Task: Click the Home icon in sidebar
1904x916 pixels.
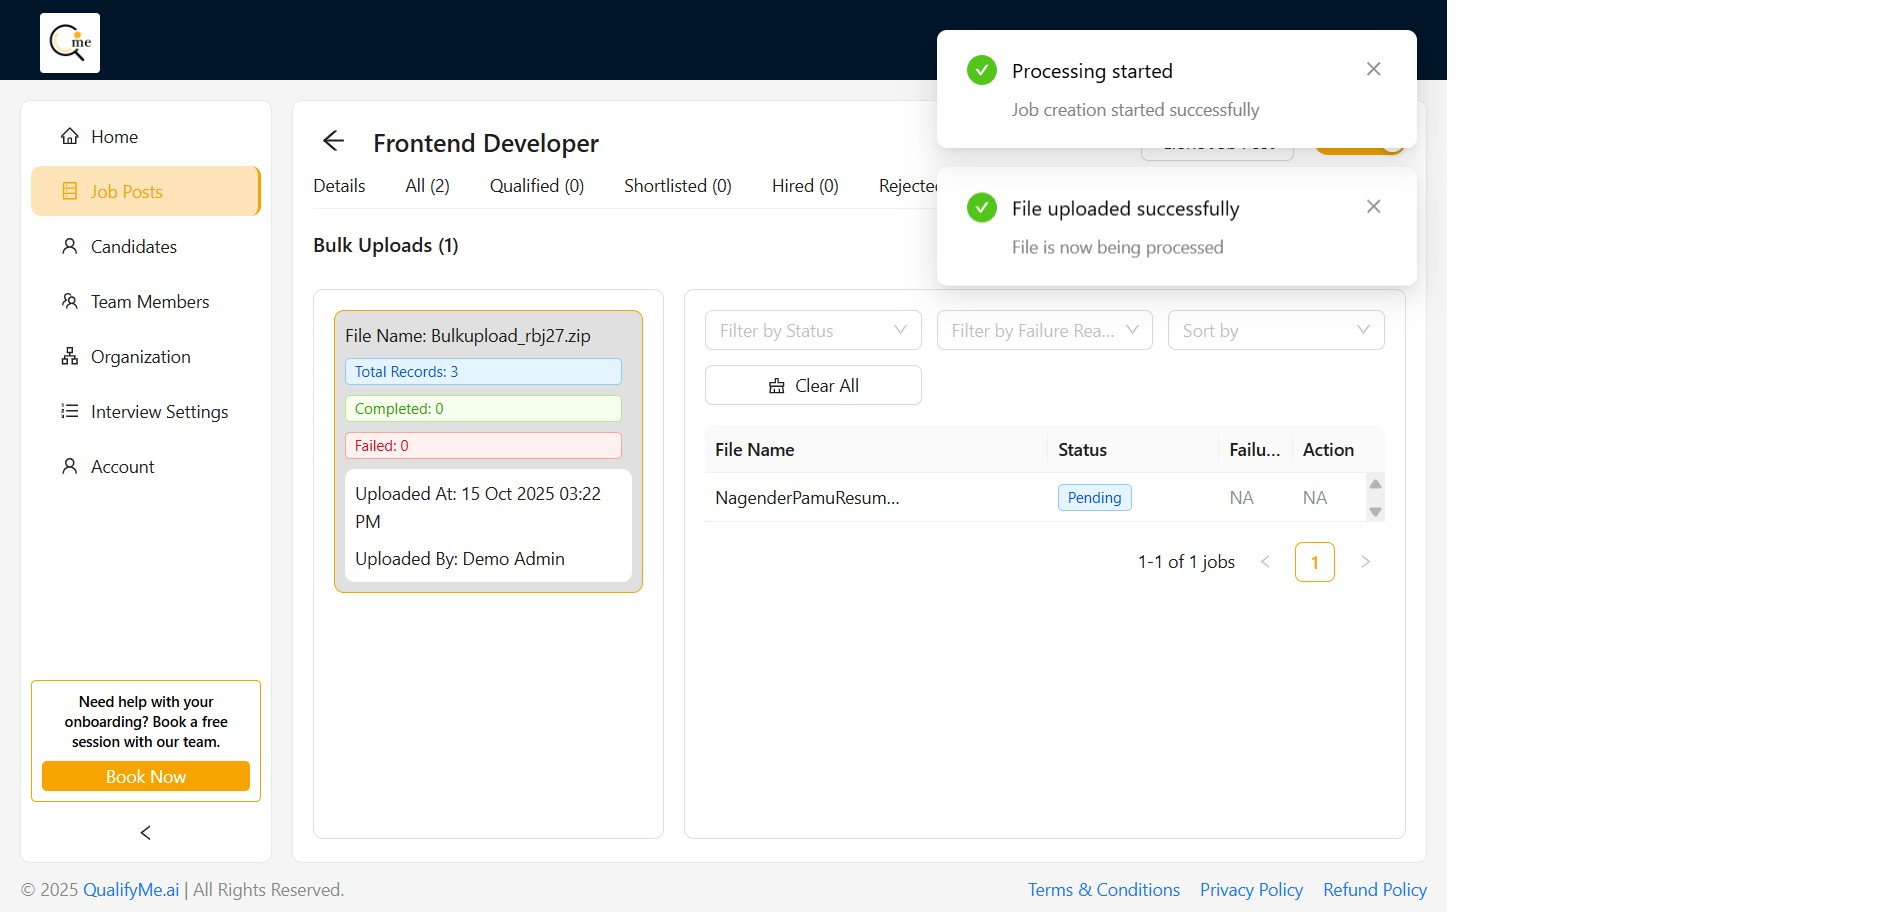Action: [x=70, y=137]
